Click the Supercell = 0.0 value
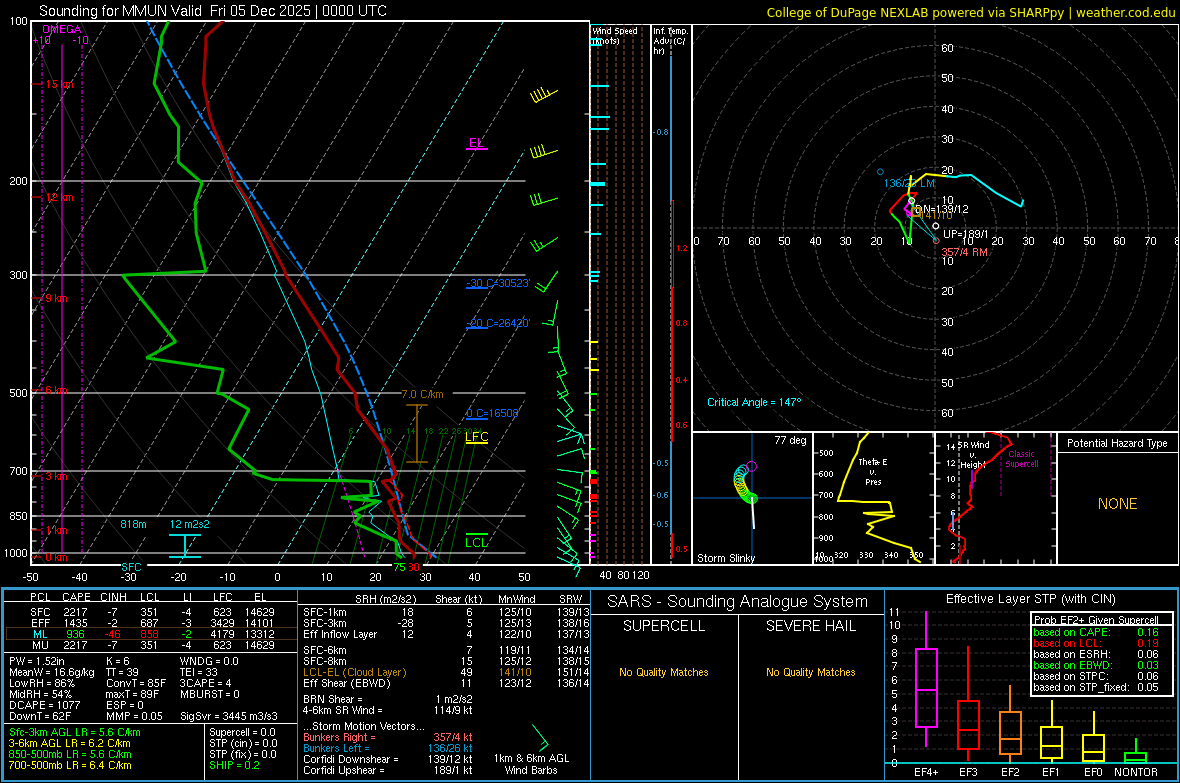The image size is (1180, 783). [242, 732]
